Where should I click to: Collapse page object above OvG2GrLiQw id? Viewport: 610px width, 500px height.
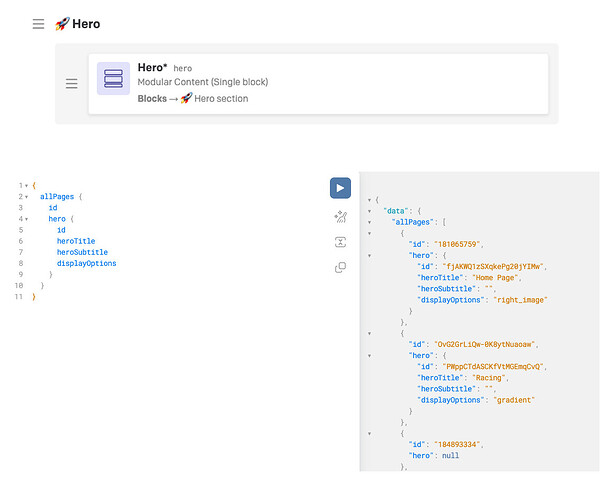pyautogui.click(x=369, y=333)
